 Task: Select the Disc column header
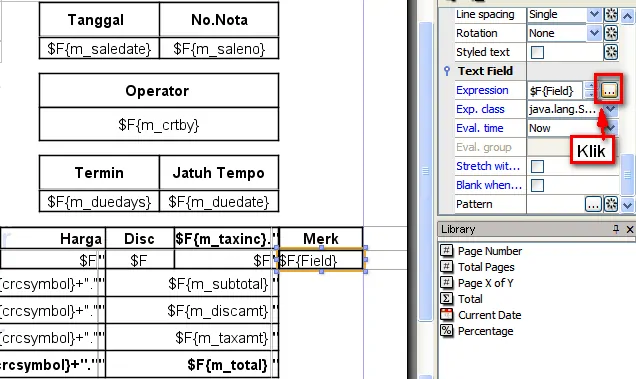(140, 238)
